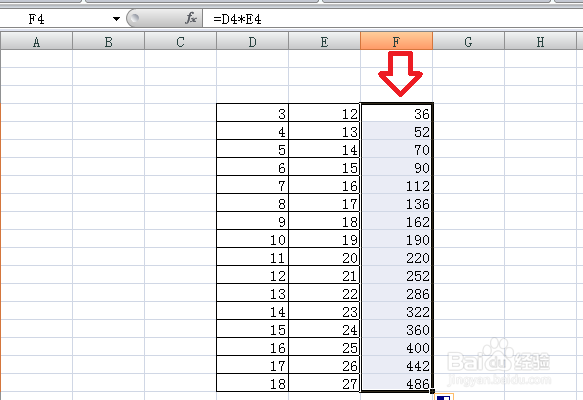This screenshot has width=583, height=400.
Task: Select column A header
Action: [x=36, y=41]
